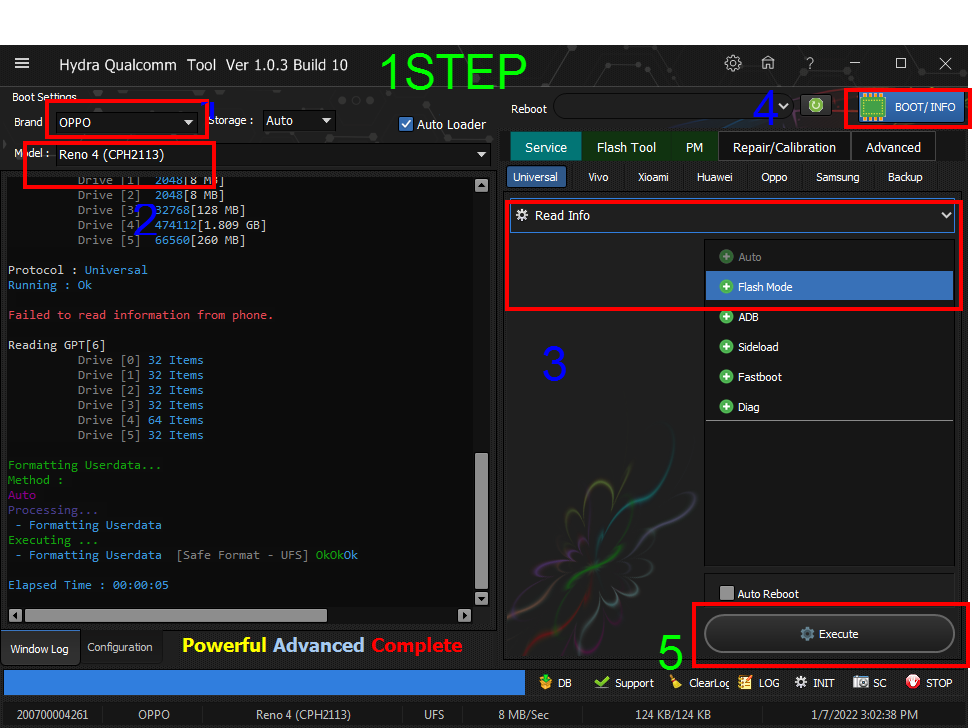Switch to the Configuration tab
972x728 pixels.
120,647
